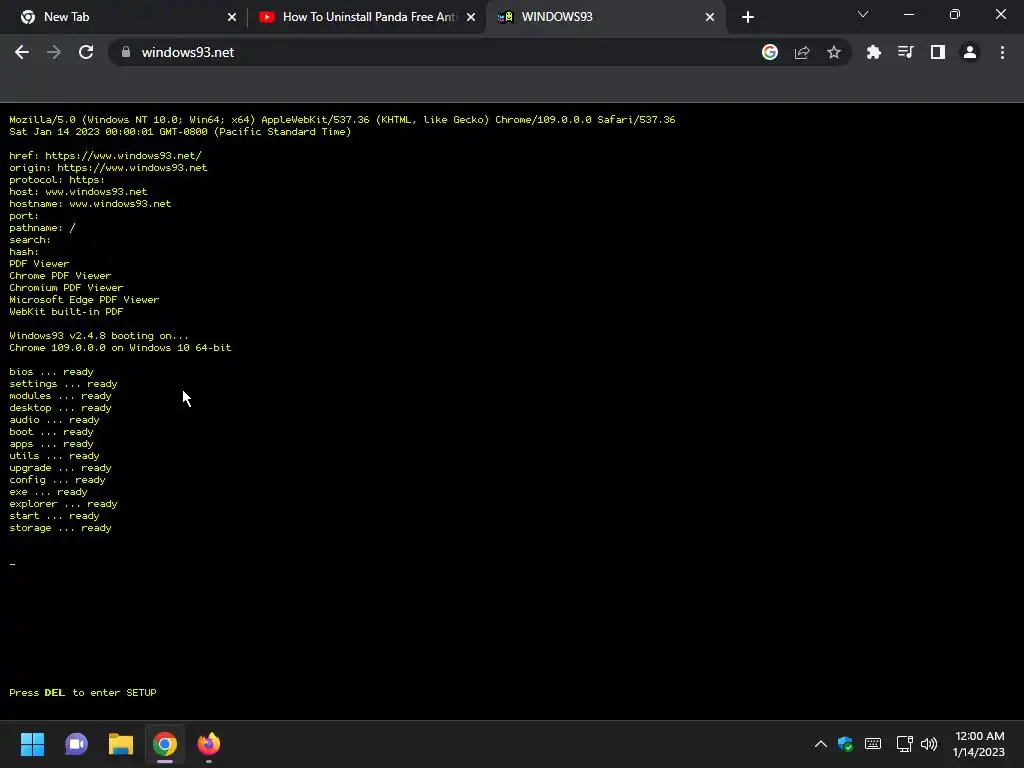Open File Explorer from taskbar
This screenshot has height=768, width=1024.
(x=121, y=744)
